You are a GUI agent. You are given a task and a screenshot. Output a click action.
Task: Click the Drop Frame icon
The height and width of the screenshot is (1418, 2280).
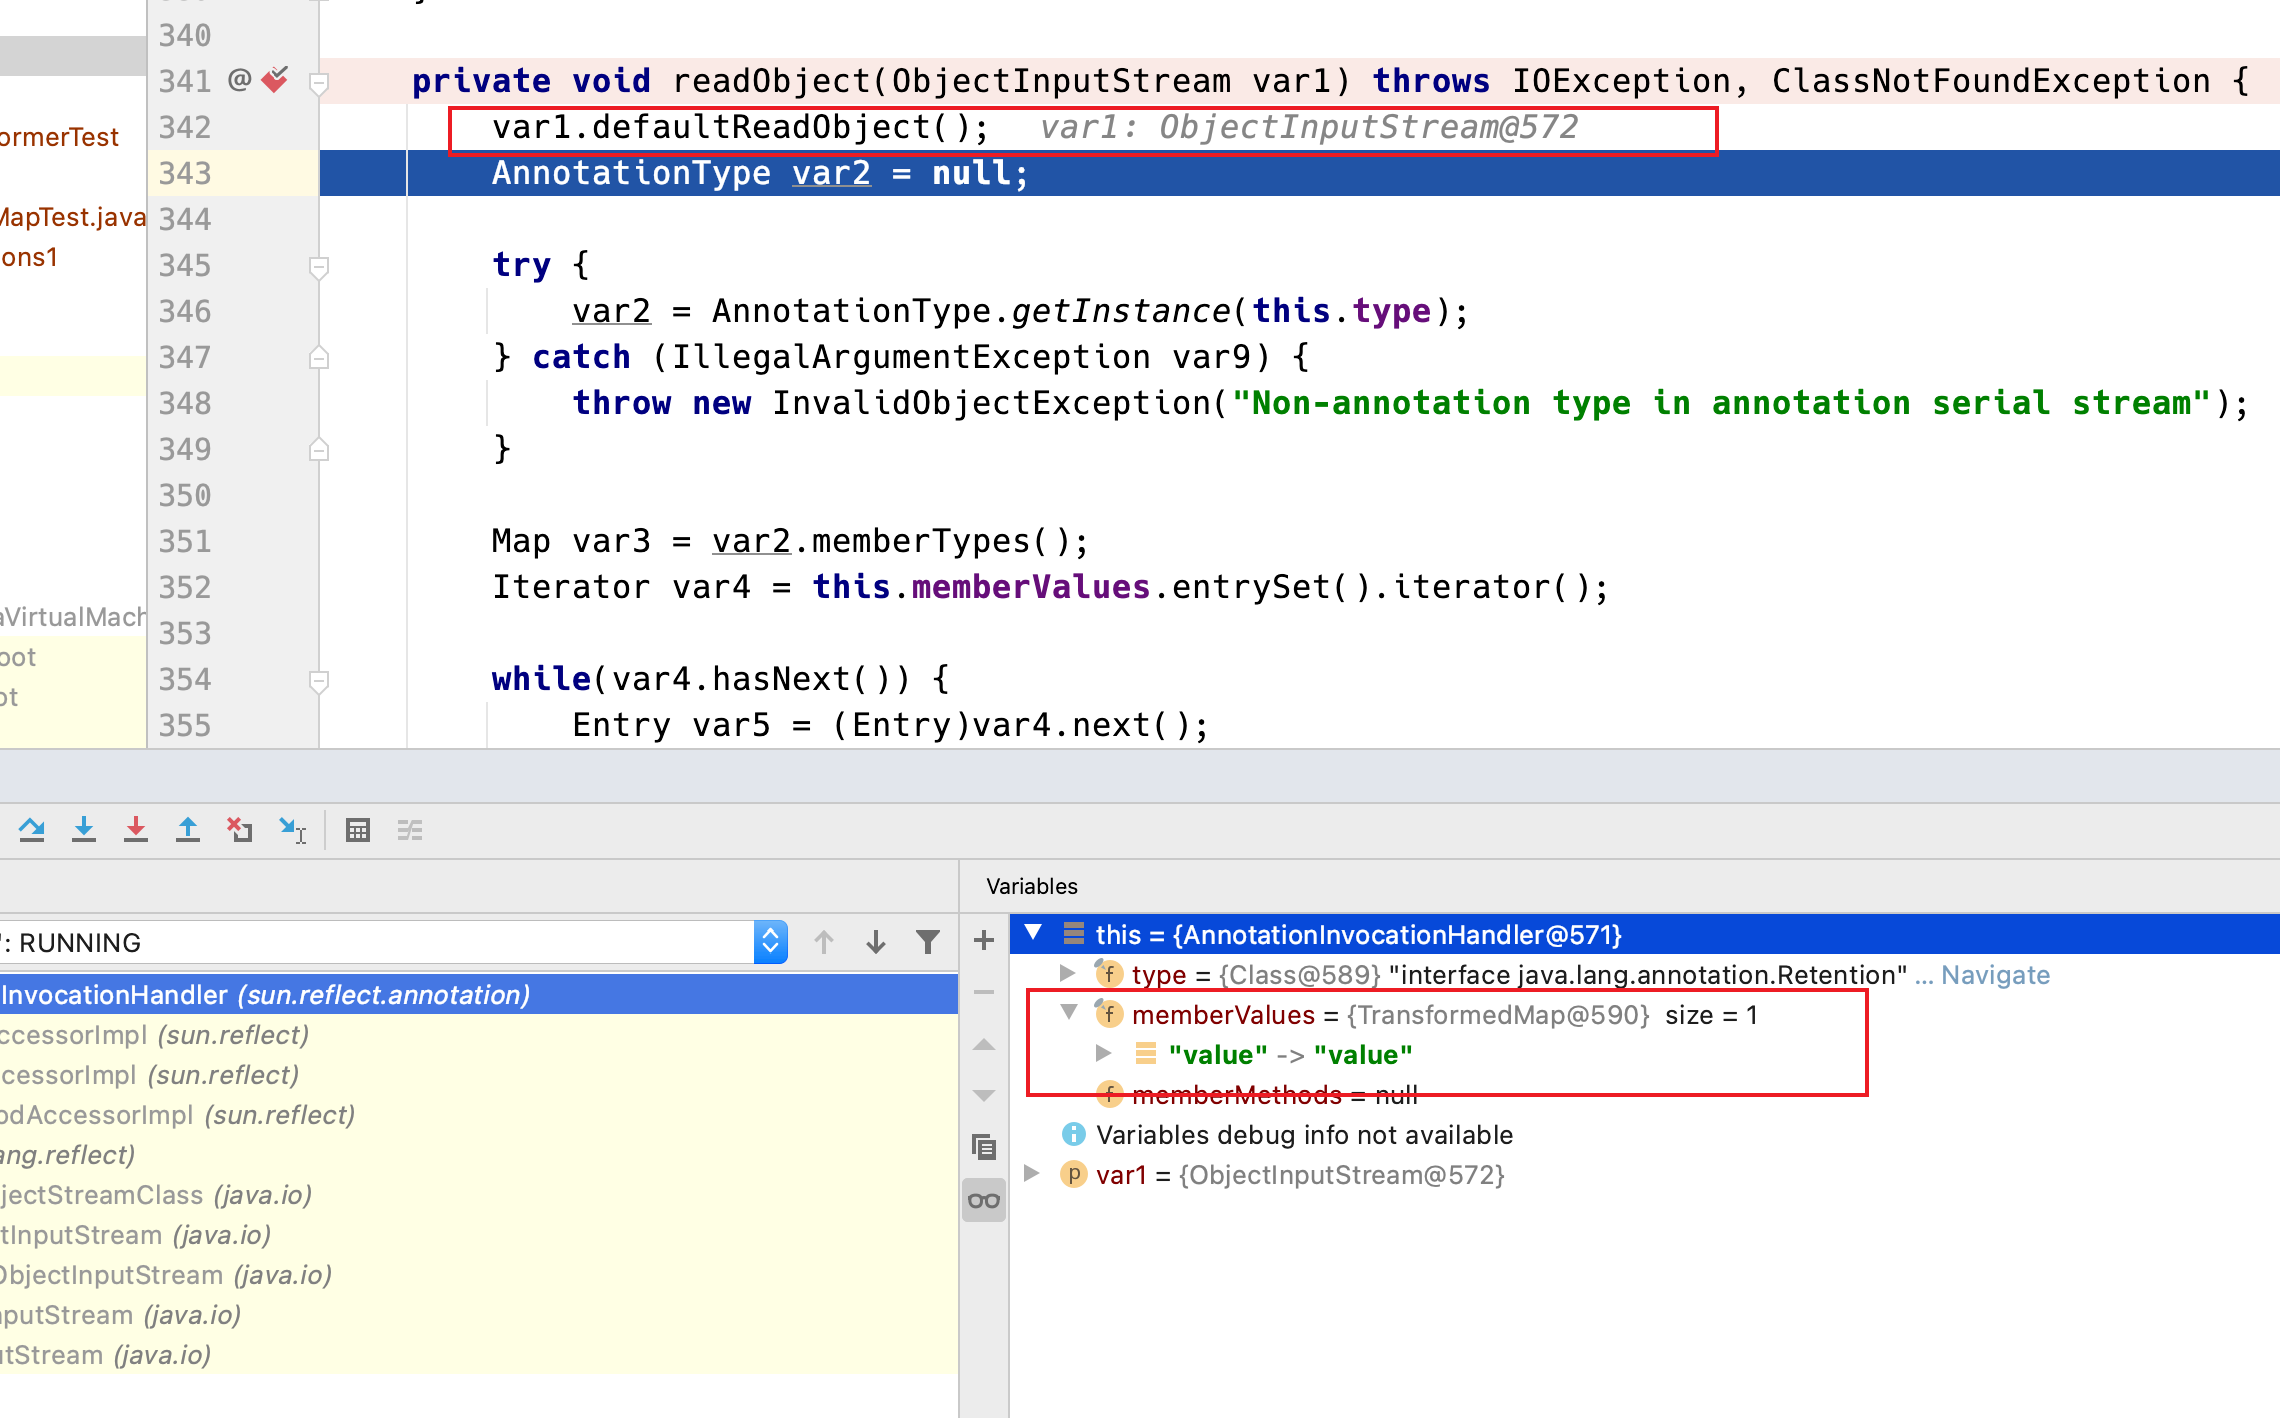pyautogui.click(x=239, y=830)
